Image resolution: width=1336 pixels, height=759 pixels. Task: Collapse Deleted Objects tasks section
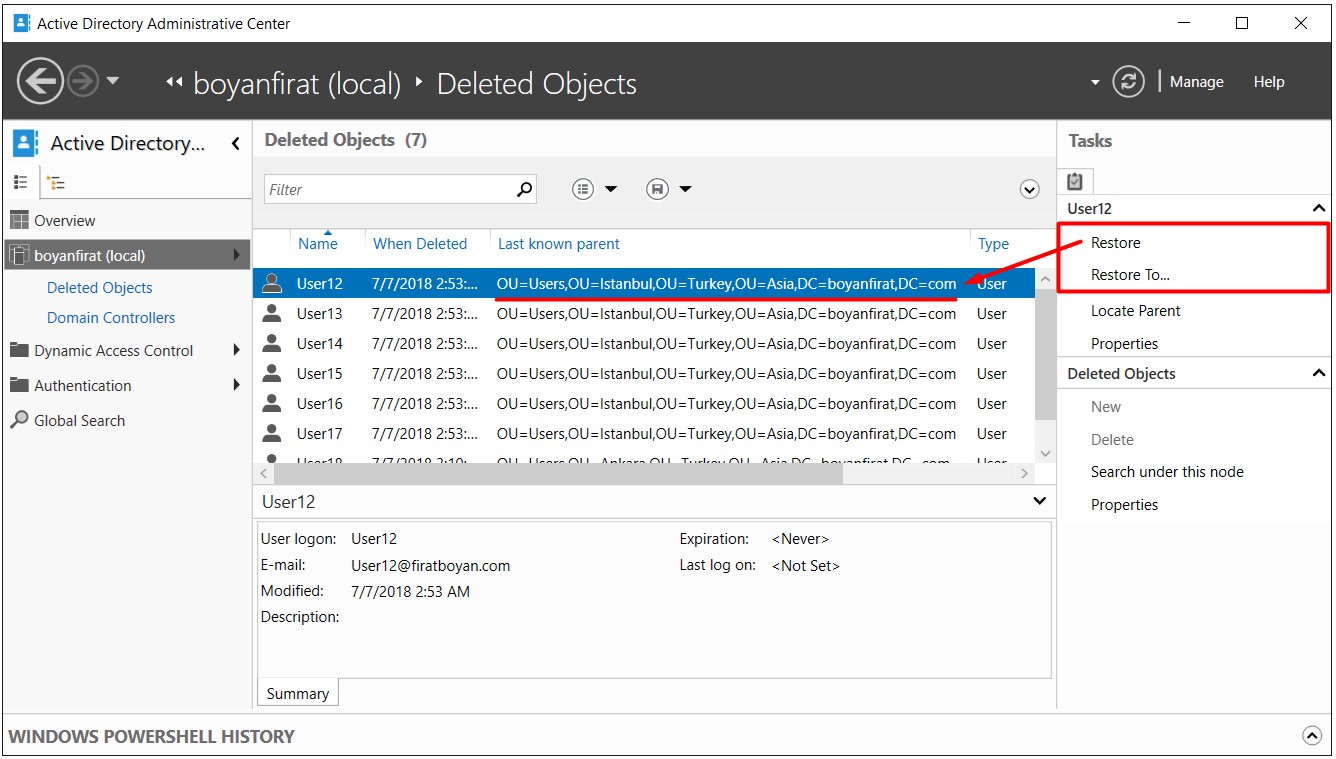pos(1319,373)
